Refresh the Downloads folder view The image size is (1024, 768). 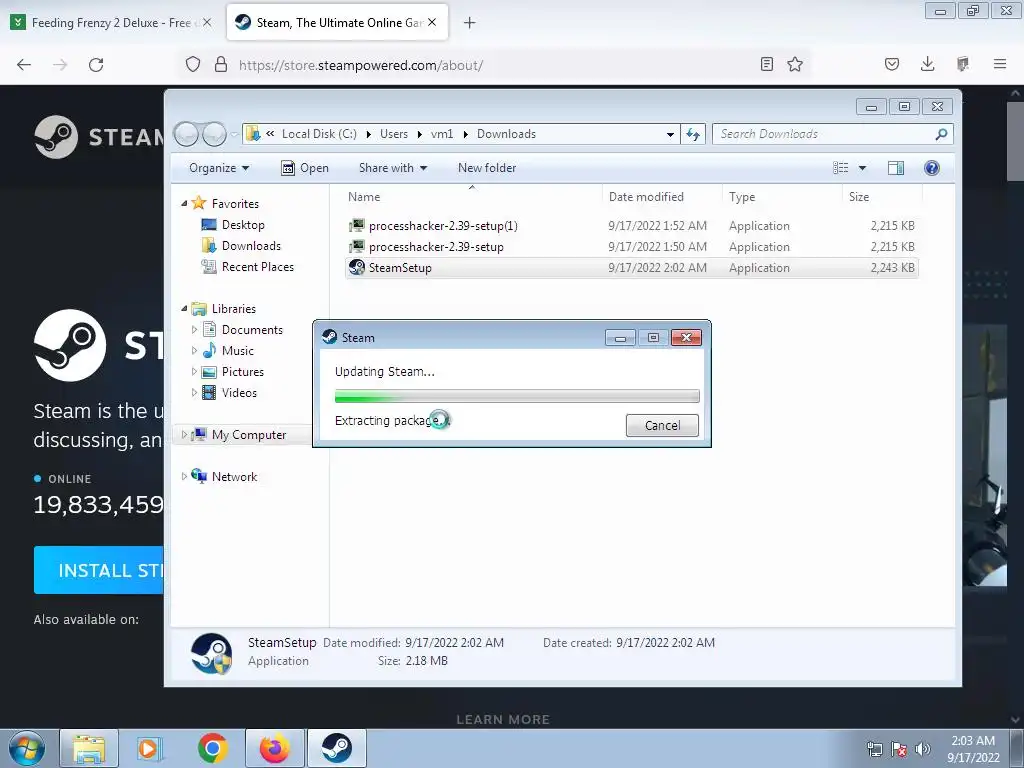point(693,134)
